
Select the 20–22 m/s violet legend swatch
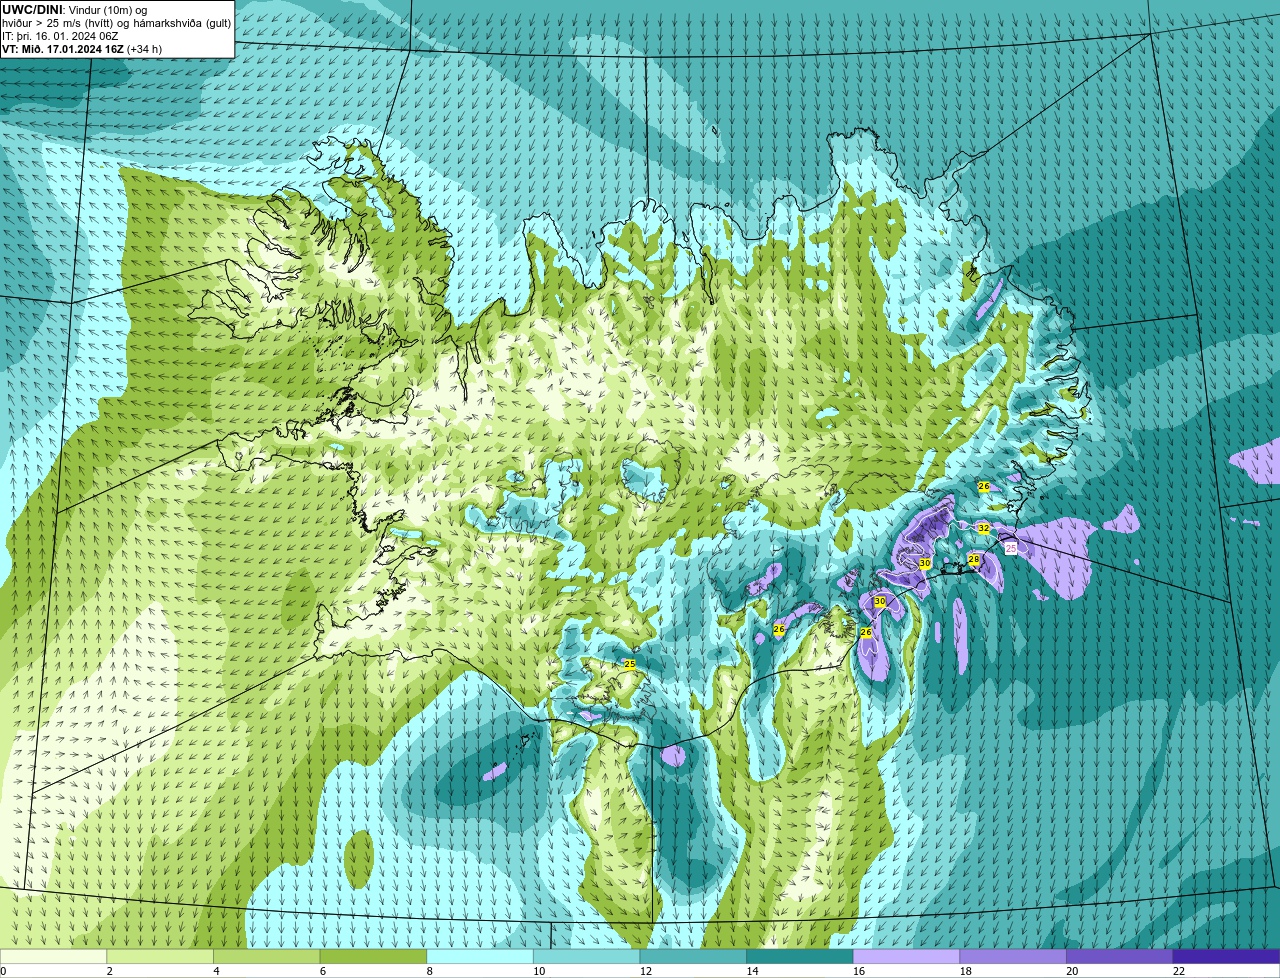[1120, 956]
